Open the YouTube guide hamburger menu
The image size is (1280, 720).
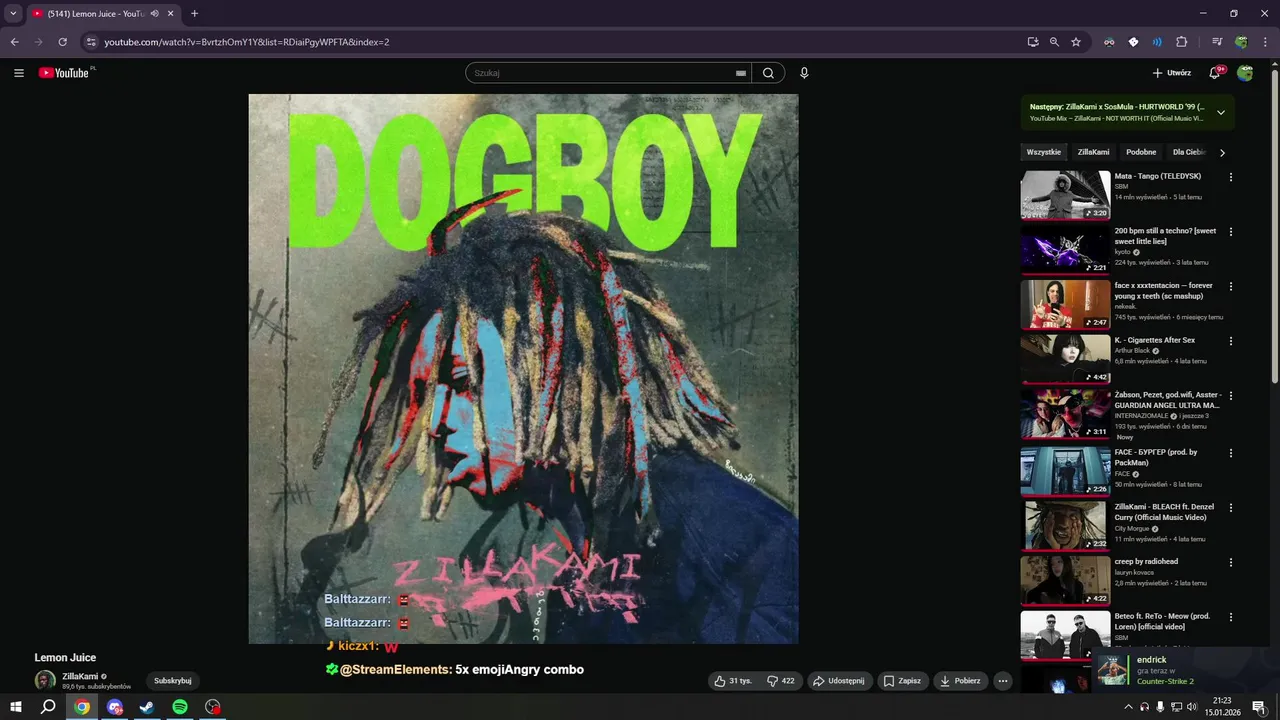pos(19,73)
